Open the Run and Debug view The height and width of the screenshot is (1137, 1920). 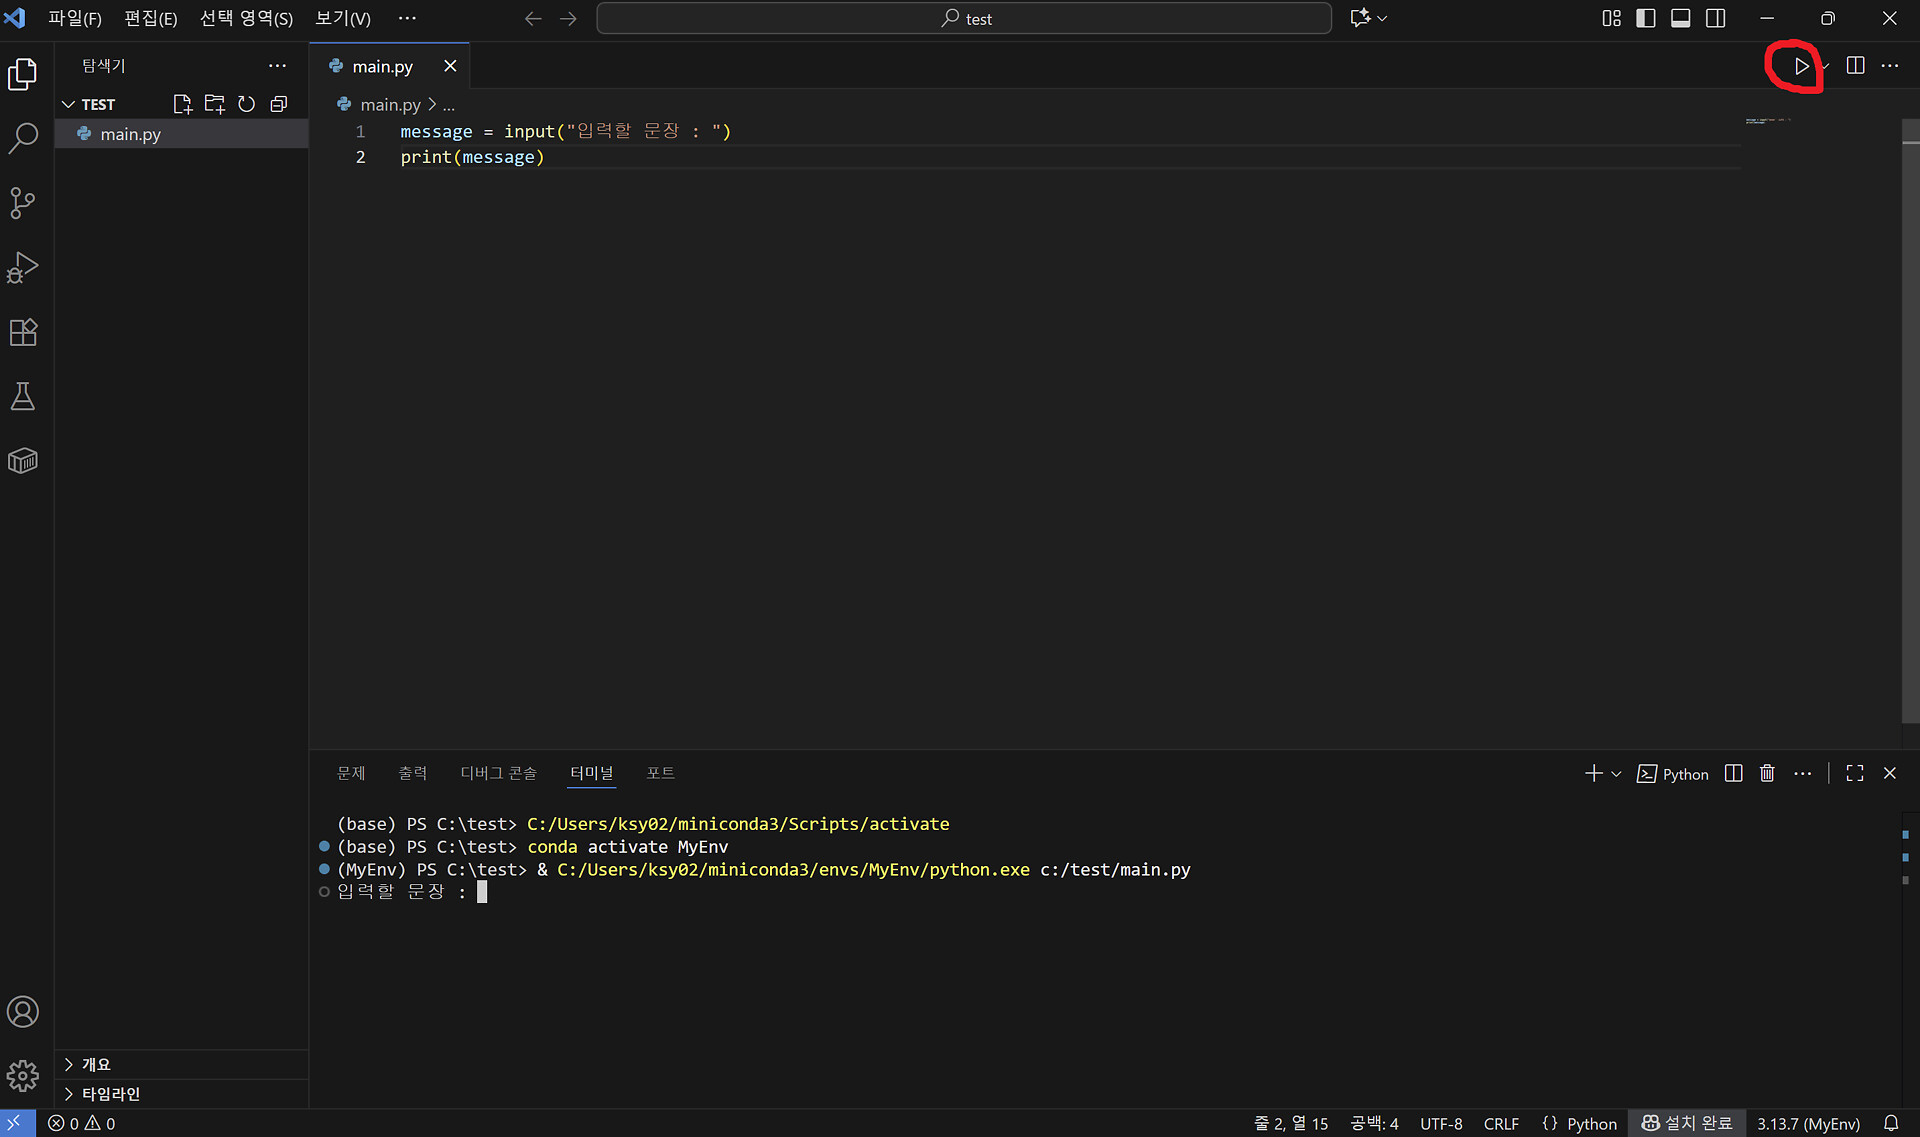tap(22, 268)
